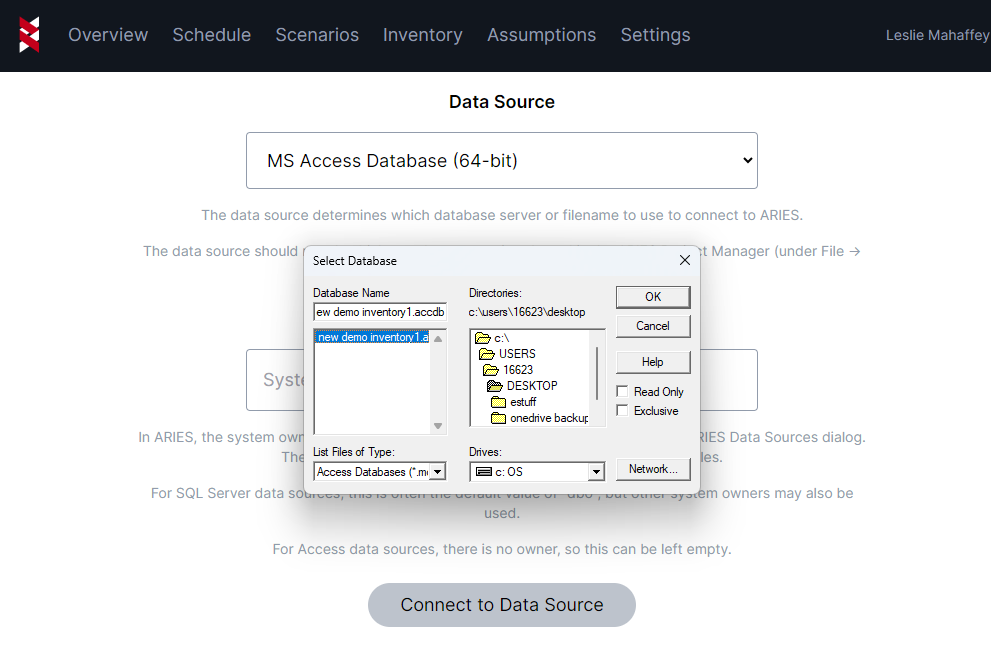The height and width of the screenshot is (668, 991).
Task: Select the DESKTOP open folder icon
Action: [494, 386]
